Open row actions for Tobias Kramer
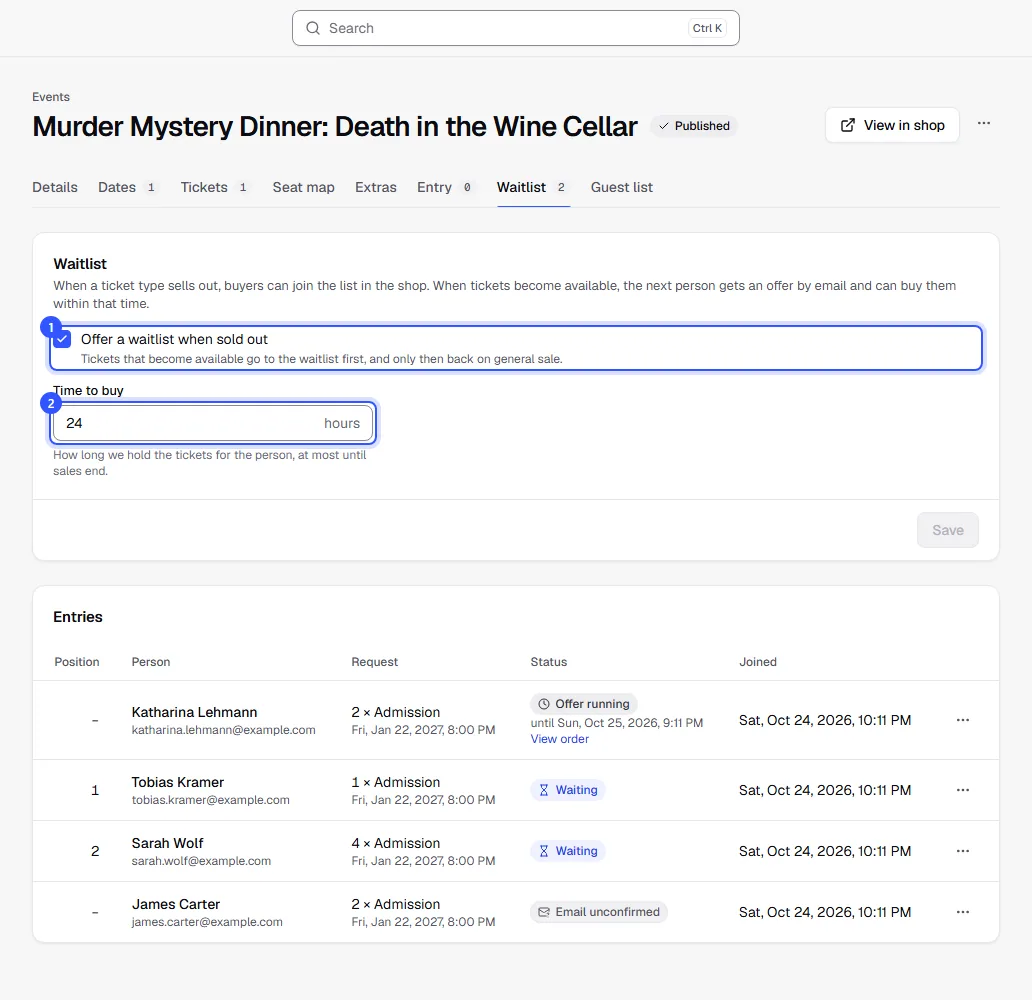 (x=962, y=790)
